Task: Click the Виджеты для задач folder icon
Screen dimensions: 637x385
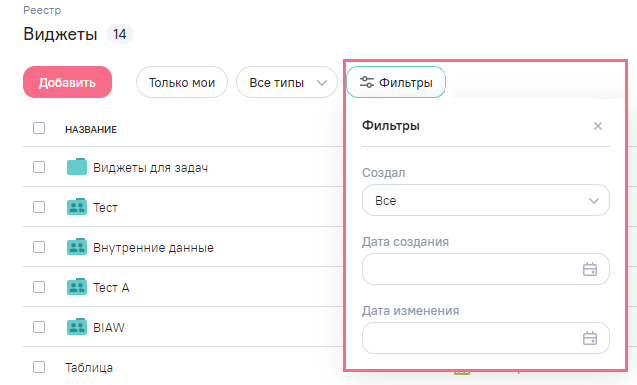Action: tap(77, 167)
